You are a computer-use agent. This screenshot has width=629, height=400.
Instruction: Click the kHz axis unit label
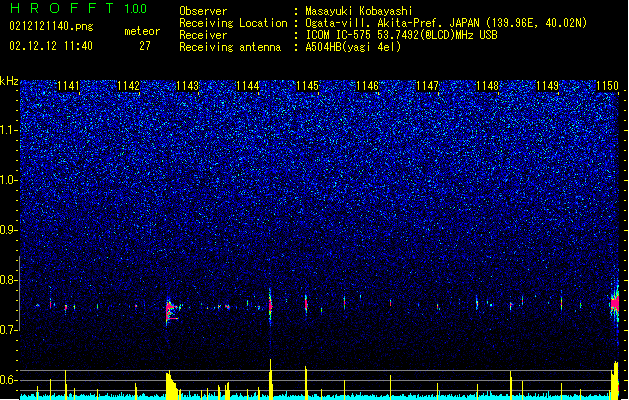pyautogui.click(x=9, y=81)
